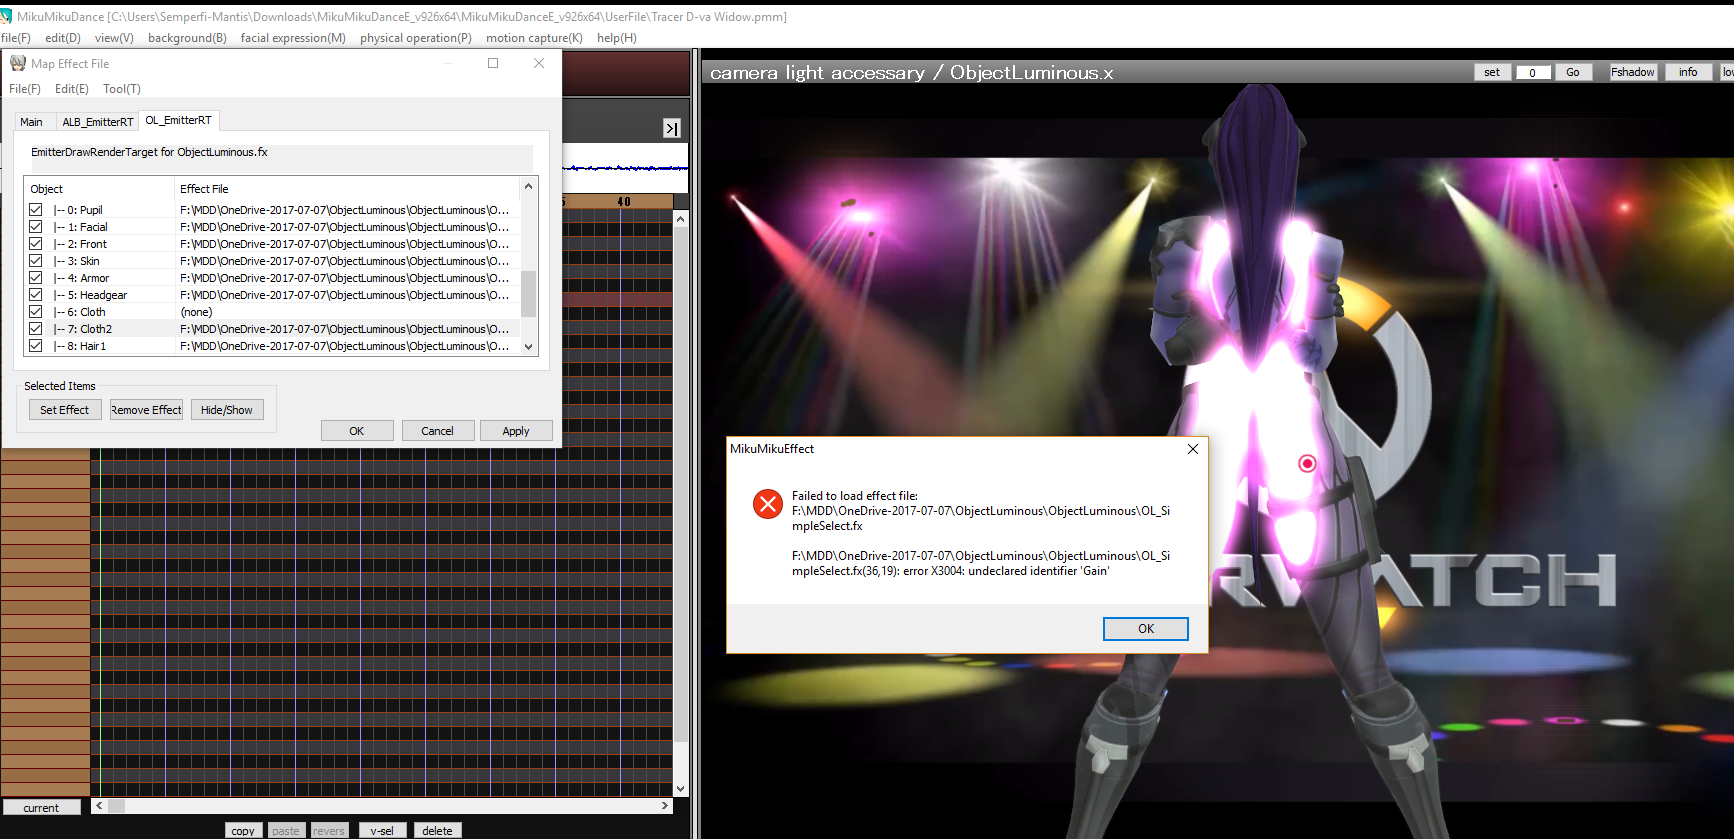The image size is (1734, 839).
Task: Click the Go button in viewport header
Action: (1573, 72)
